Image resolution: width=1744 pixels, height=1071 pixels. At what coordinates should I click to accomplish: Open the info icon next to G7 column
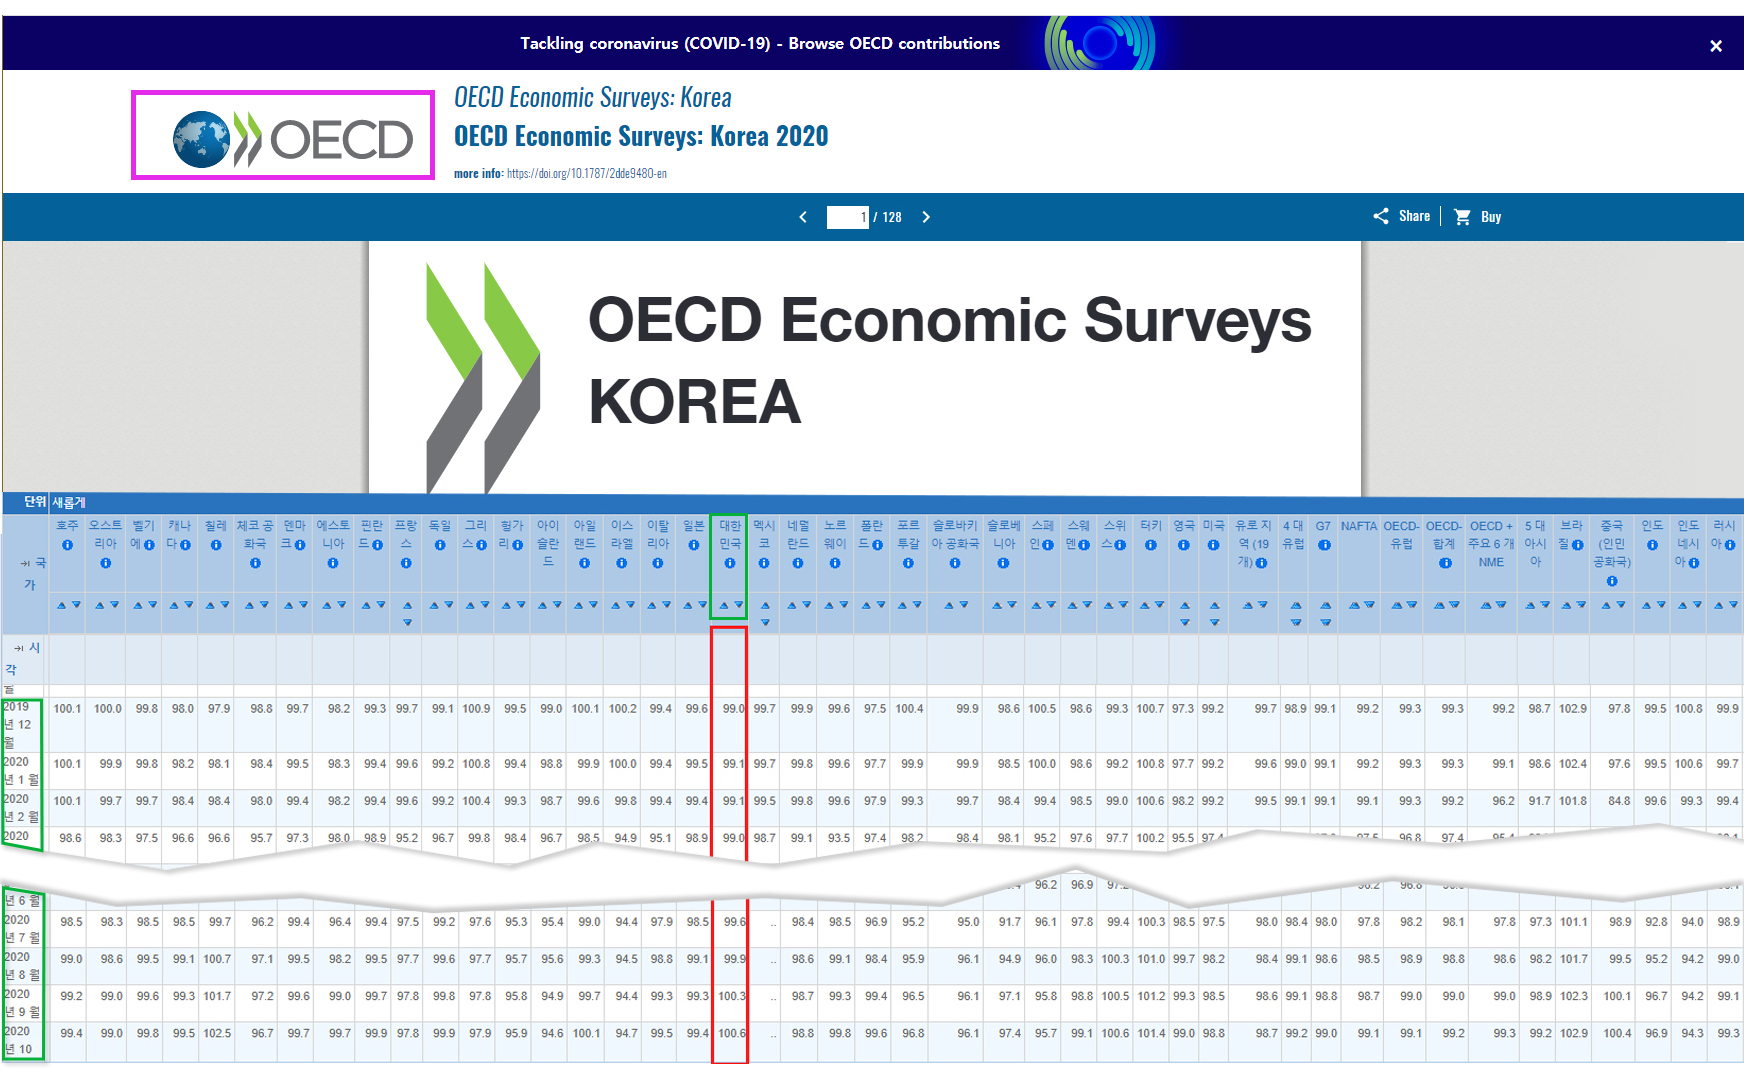(1324, 545)
